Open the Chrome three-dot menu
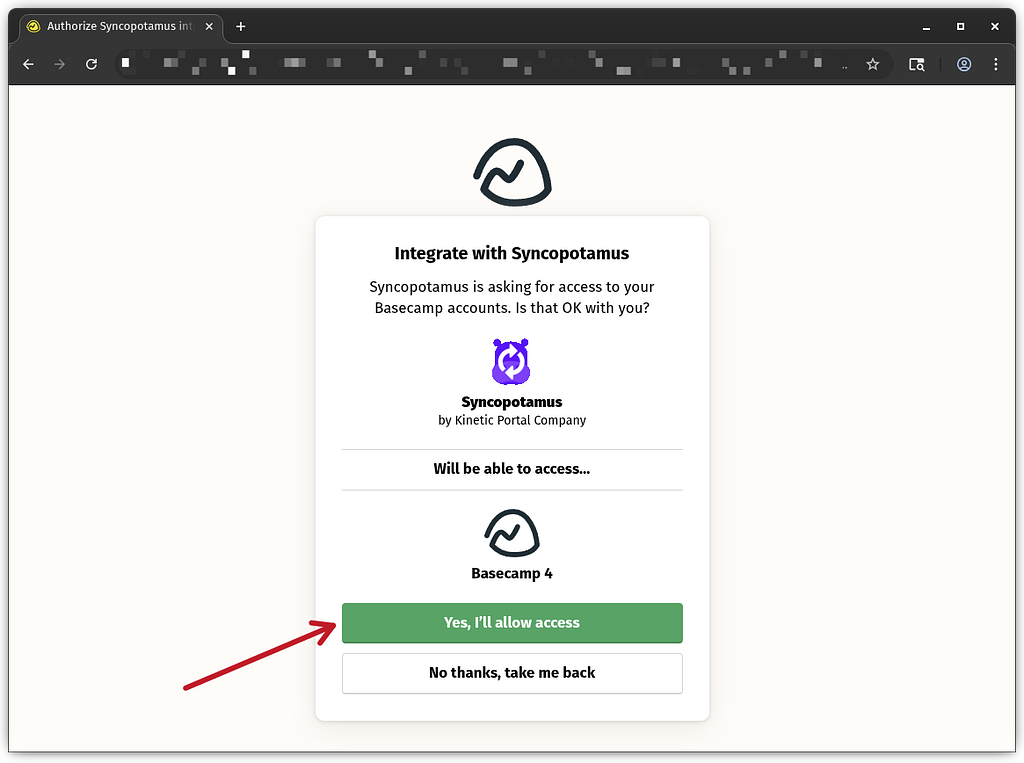1024x763 pixels. coord(995,64)
